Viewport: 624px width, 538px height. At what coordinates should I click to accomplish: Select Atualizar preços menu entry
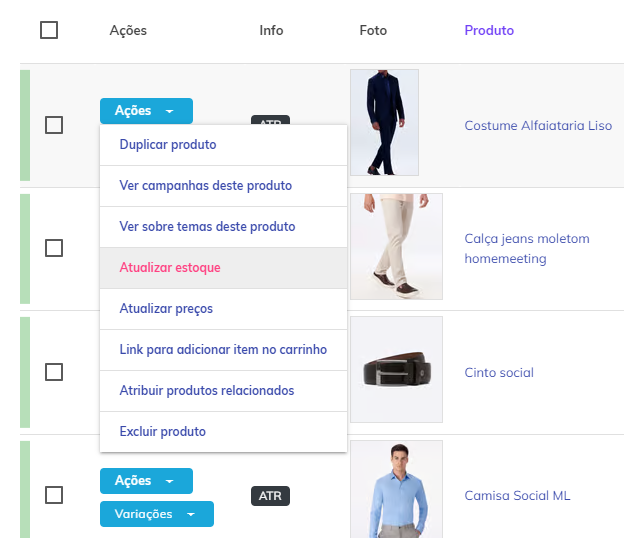tap(166, 309)
